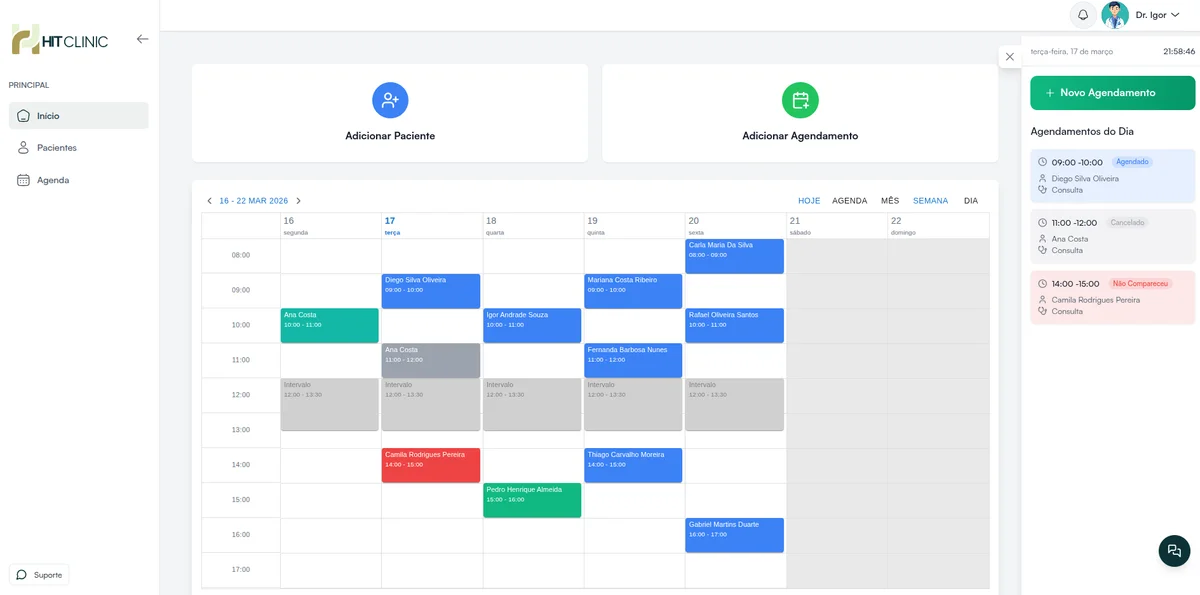Open the red Camila Rodrigues Pereira appointment
Image resolution: width=1200 pixels, height=595 pixels.
(x=430, y=465)
